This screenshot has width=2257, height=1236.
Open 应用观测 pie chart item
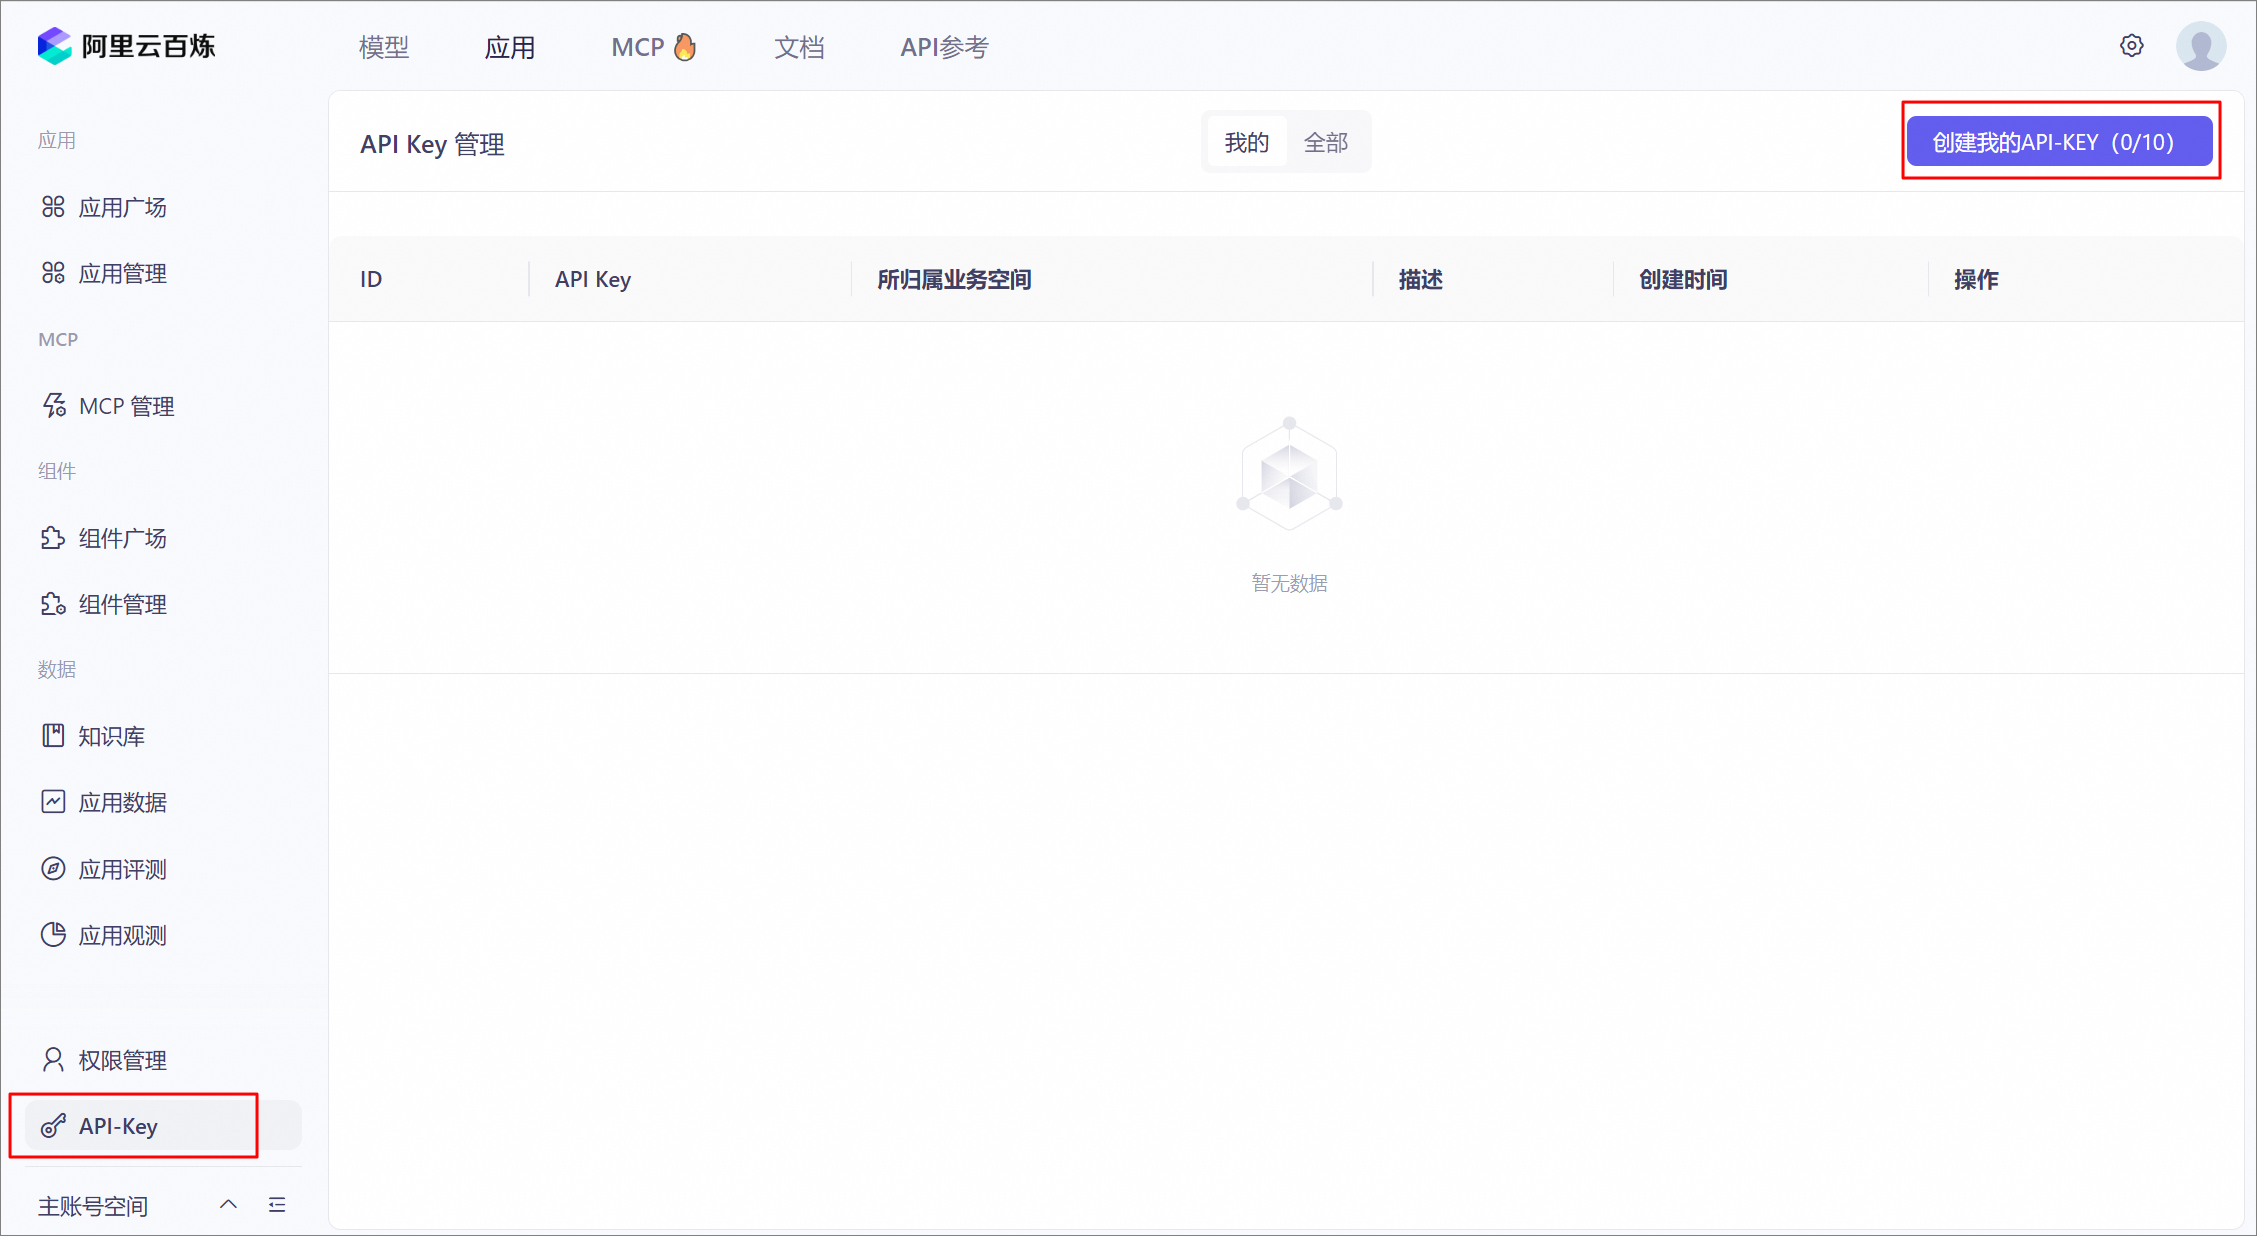point(122,935)
